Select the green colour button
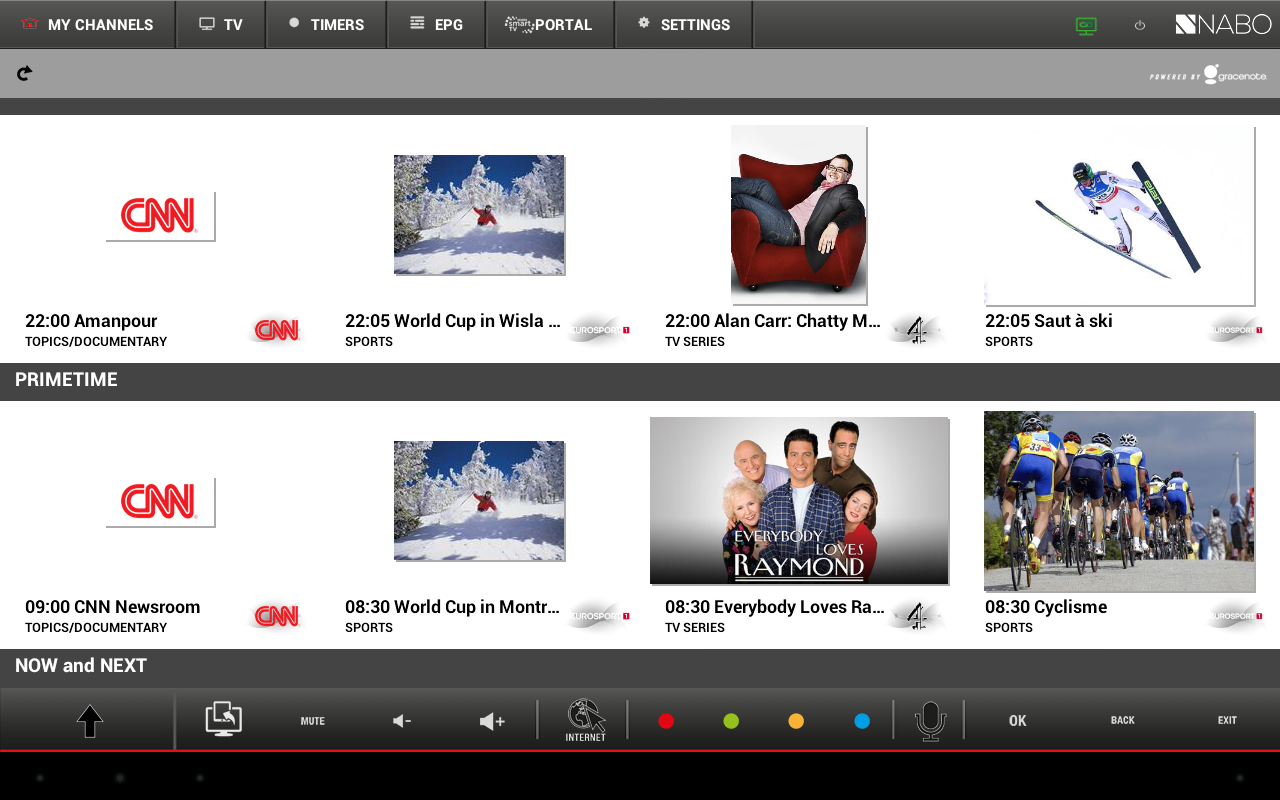The height and width of the screenshot is (800, 1280). pyautogui.click(x=731, y=721)
